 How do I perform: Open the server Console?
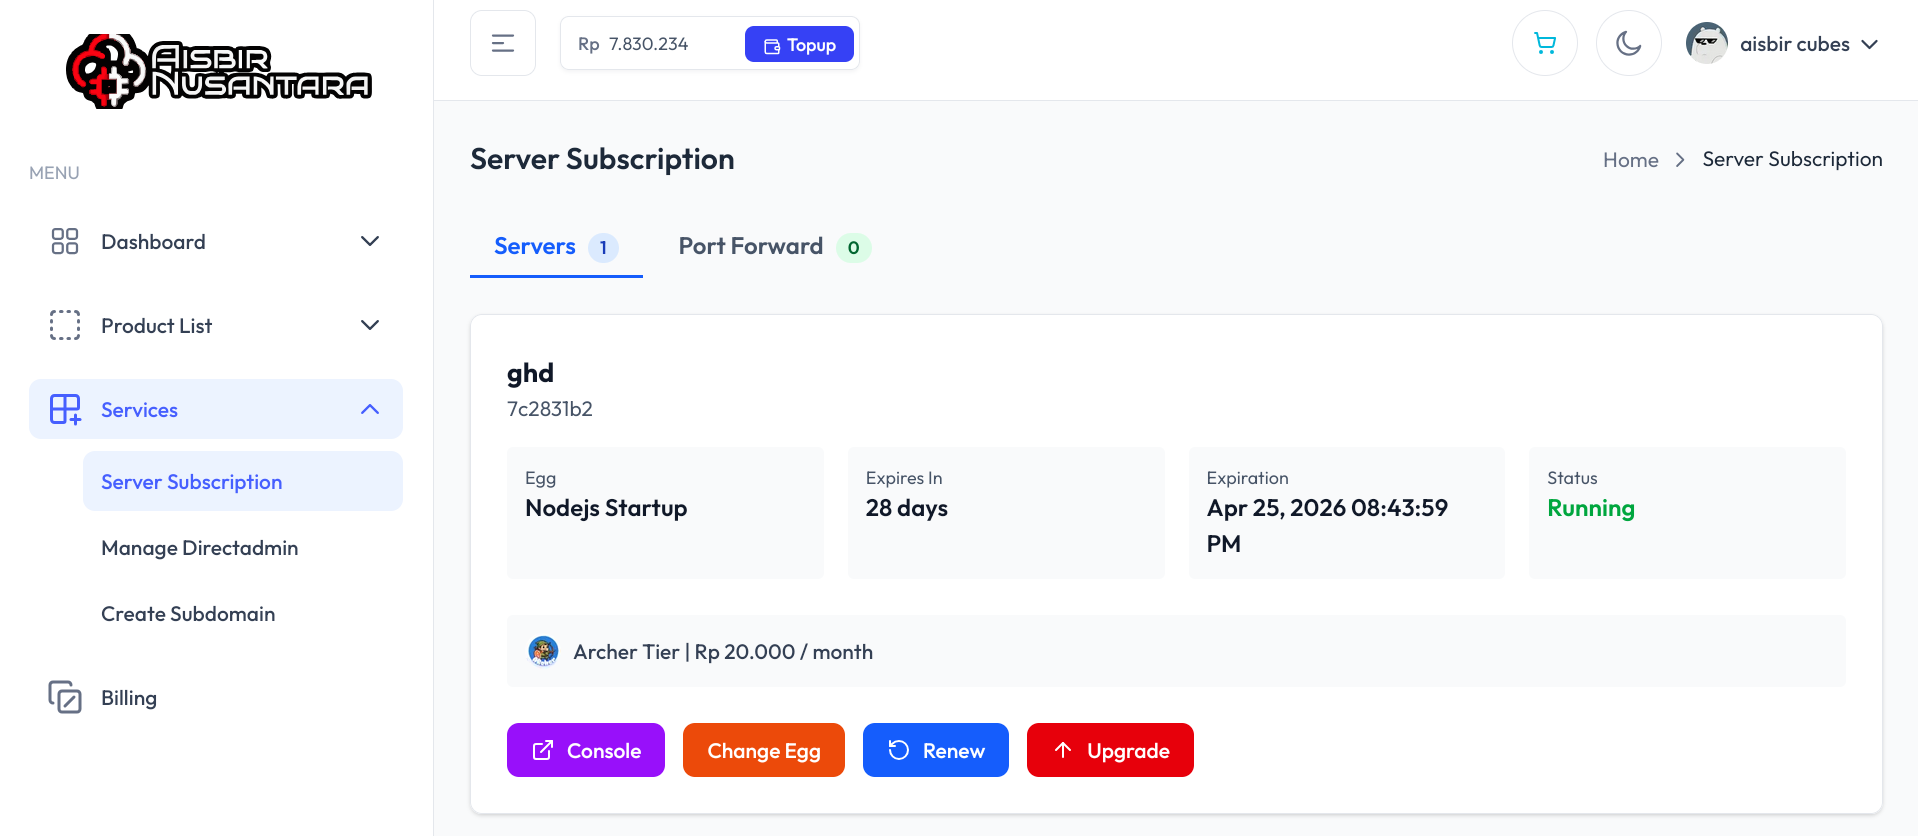point(586,750)
